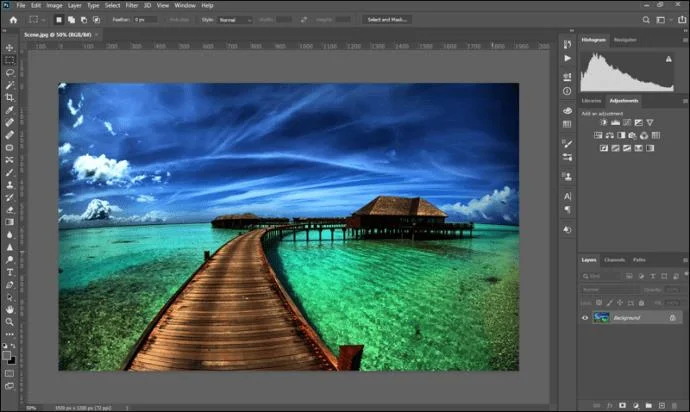Click the histogram cached data warning triangle

669,59
